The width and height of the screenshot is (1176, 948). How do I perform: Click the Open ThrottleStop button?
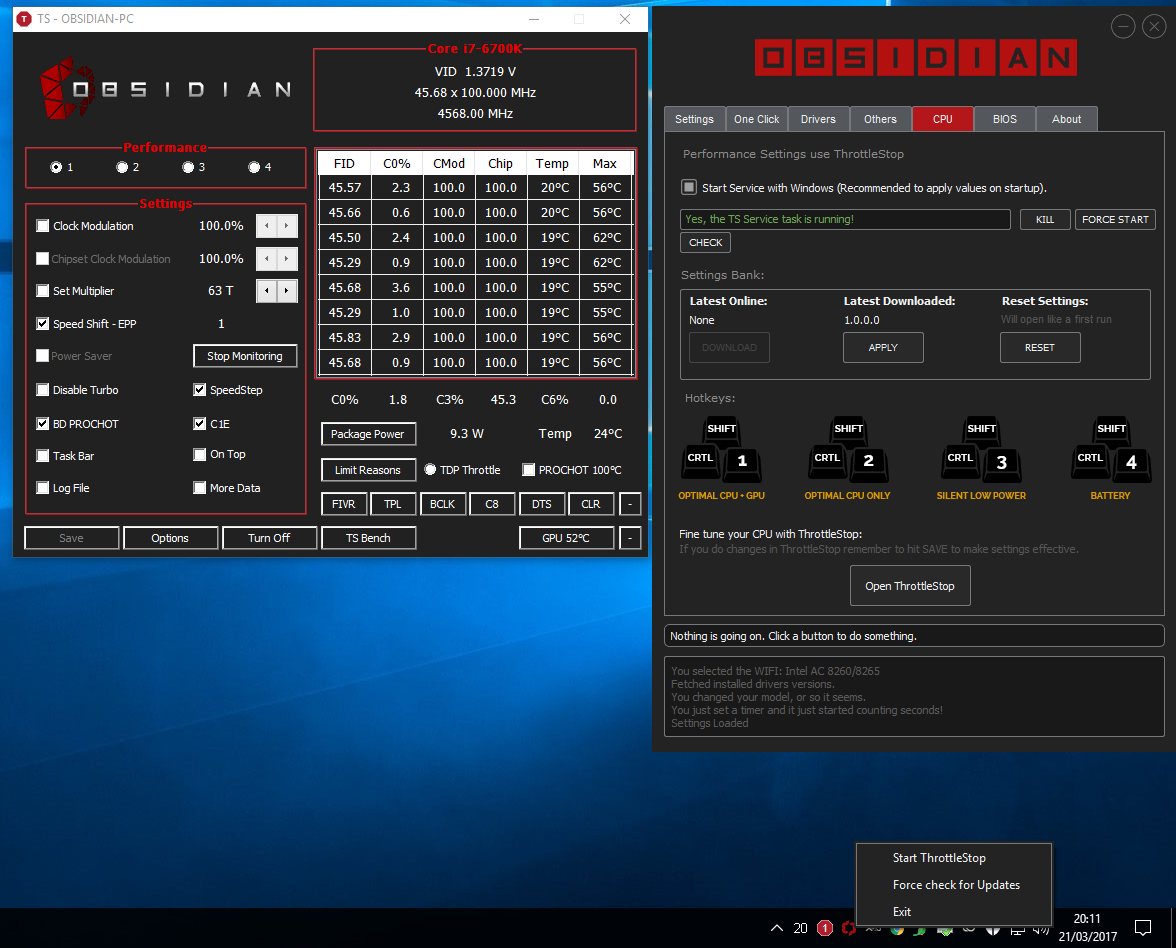[x=910, y=586]
